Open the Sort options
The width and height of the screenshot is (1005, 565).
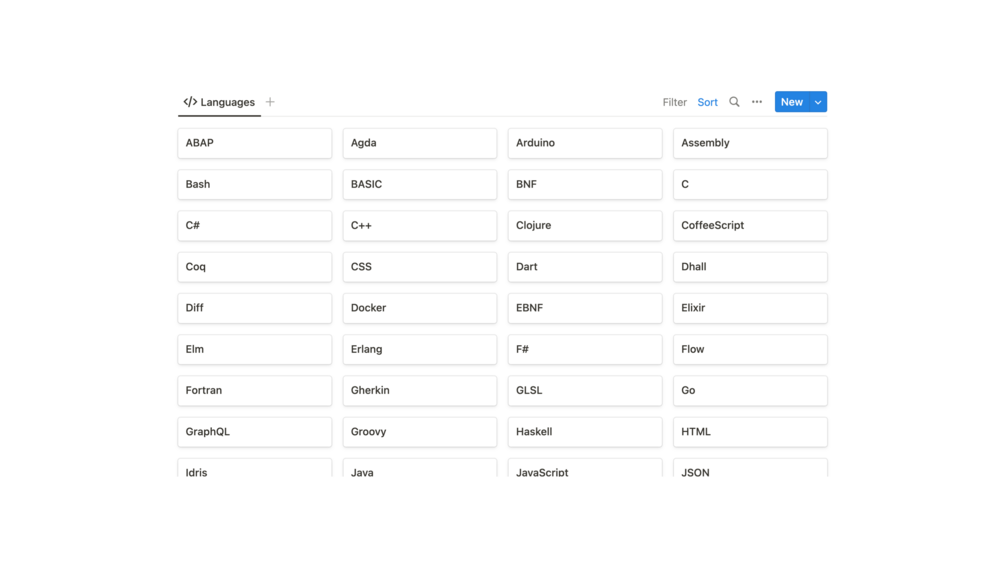[707, 102]
